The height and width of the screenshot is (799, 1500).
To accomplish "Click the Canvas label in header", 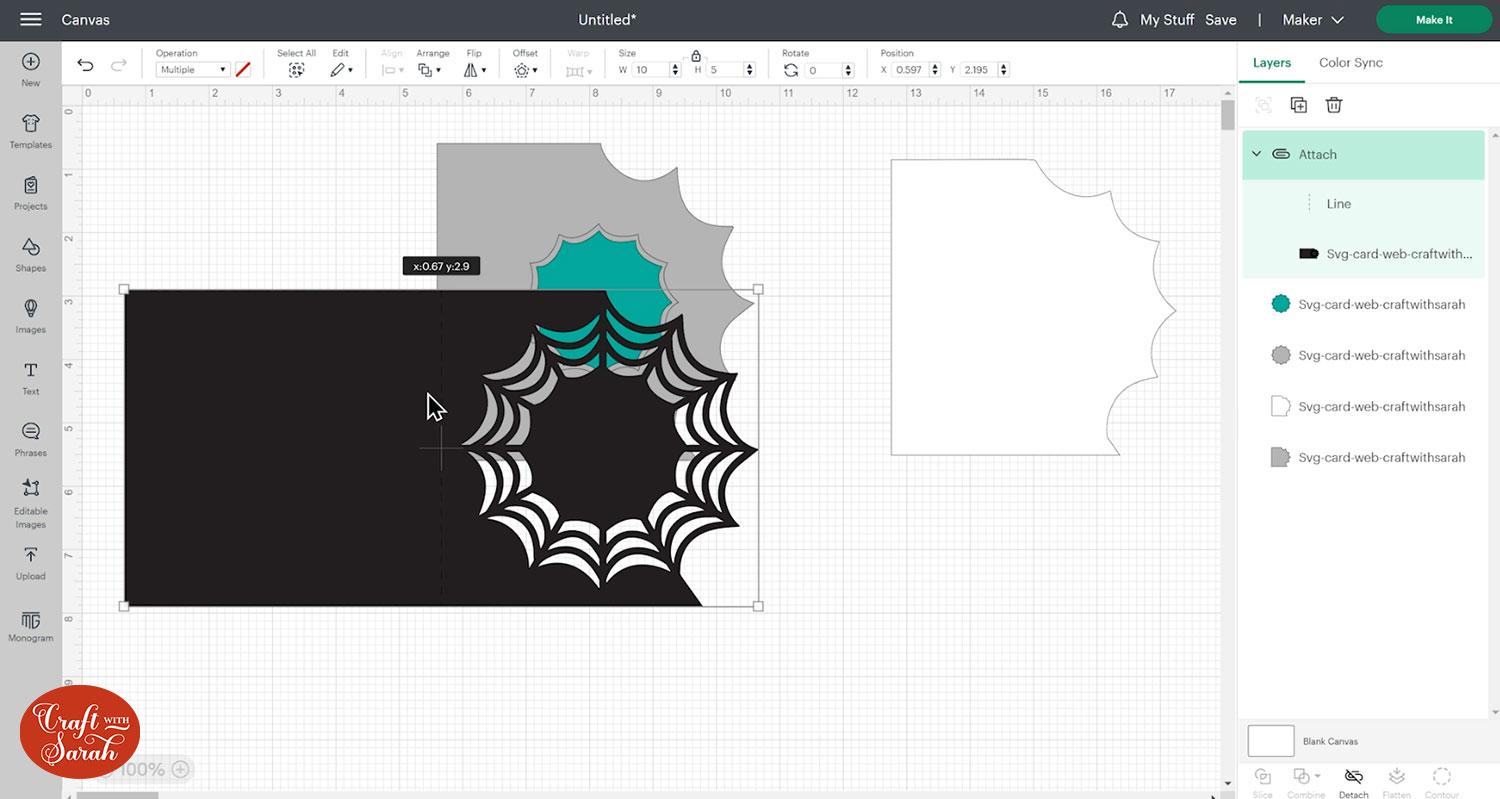I will coord(86,20).
